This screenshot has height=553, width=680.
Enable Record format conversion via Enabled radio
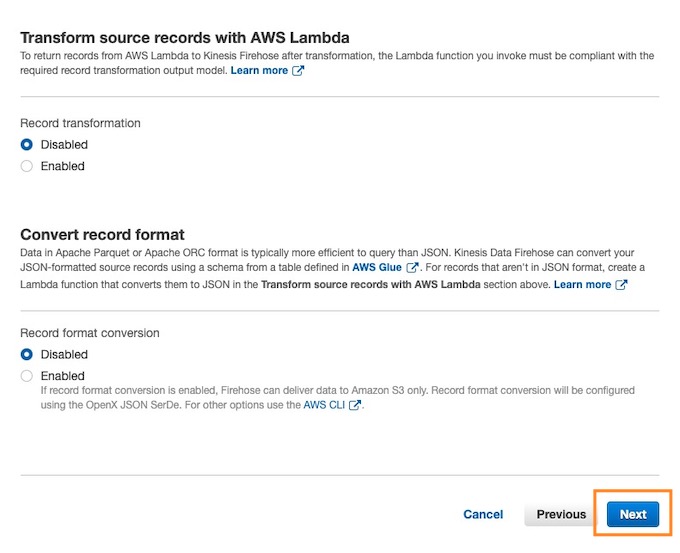[26, 376]
